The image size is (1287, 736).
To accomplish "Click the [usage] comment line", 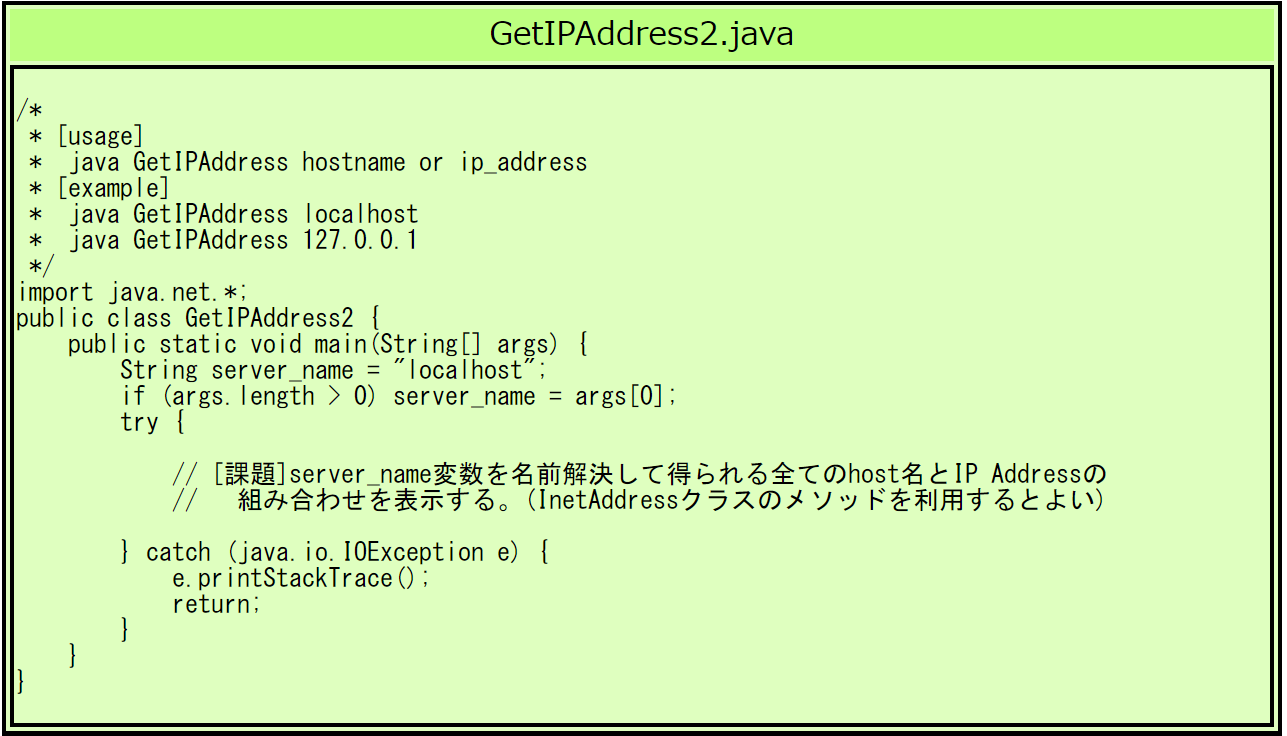I will point(100,136).
